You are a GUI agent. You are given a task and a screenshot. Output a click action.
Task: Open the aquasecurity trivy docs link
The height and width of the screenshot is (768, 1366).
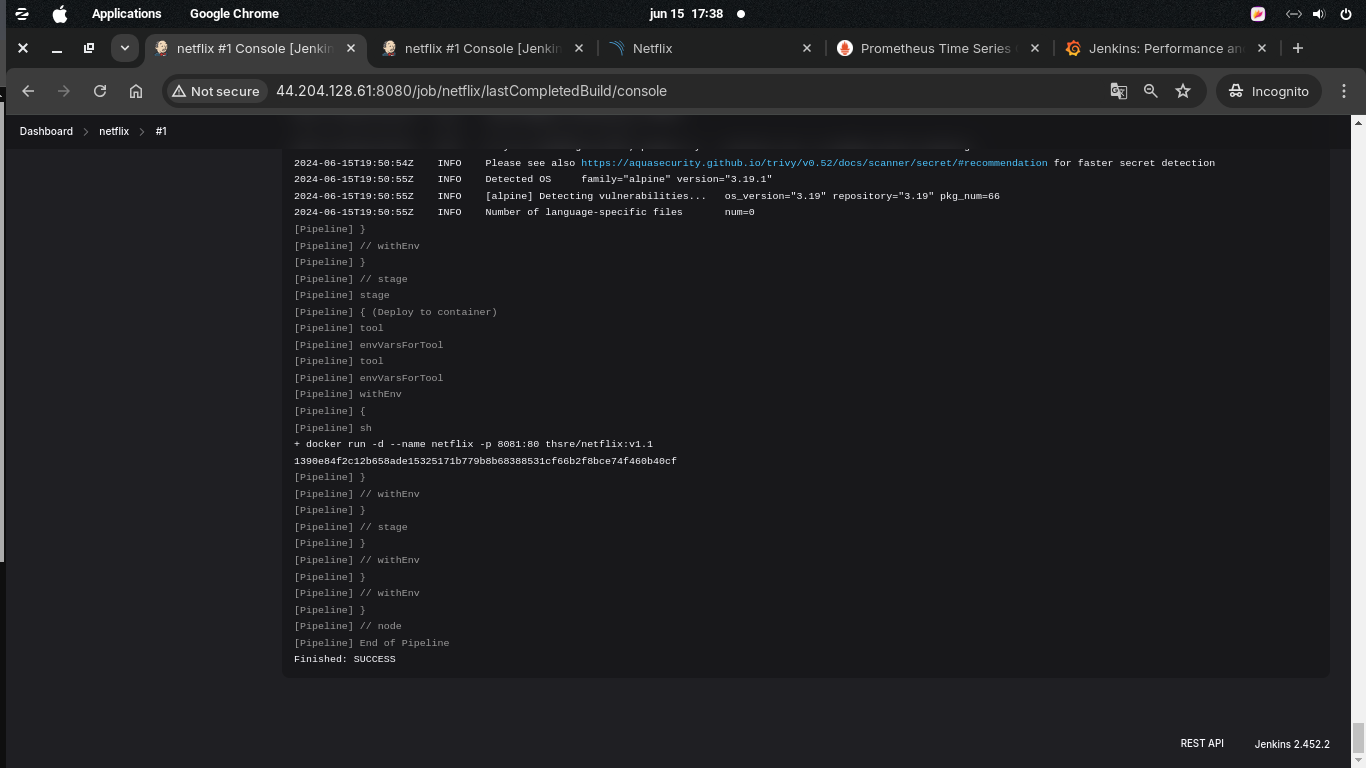point(814,163)
